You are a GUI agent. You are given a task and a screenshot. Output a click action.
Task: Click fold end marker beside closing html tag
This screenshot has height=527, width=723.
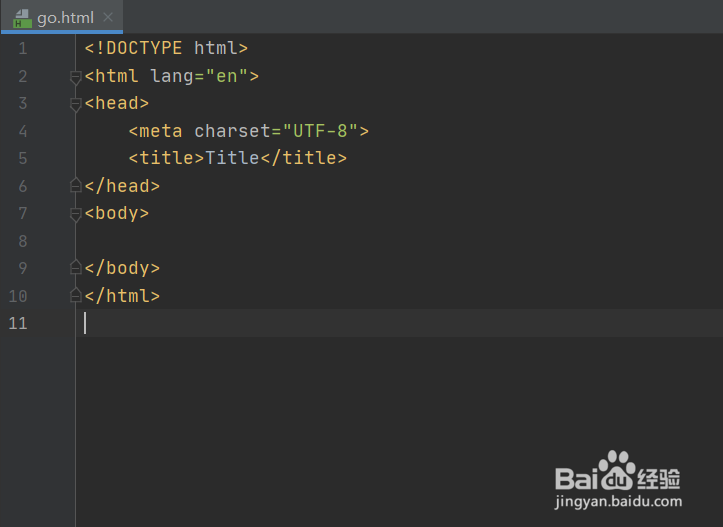click(x=75, y=296)
